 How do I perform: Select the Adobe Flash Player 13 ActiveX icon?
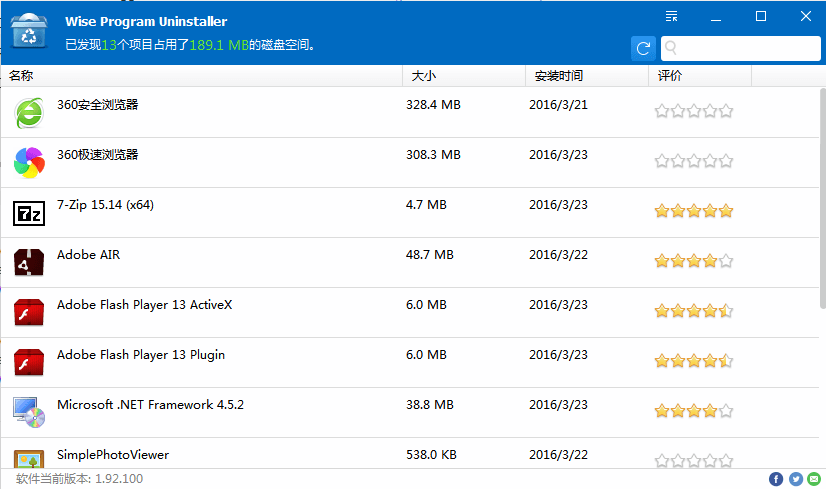29,312
